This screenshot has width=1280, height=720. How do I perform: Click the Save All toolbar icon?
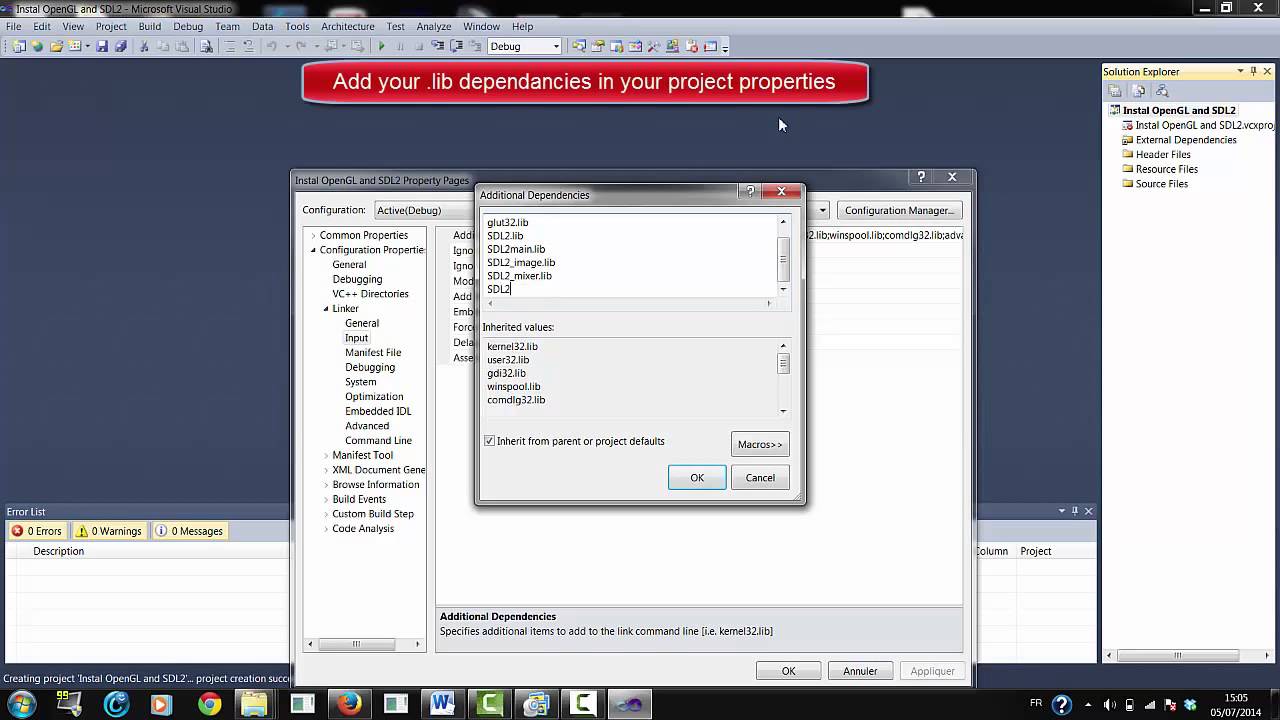point(120,46)
